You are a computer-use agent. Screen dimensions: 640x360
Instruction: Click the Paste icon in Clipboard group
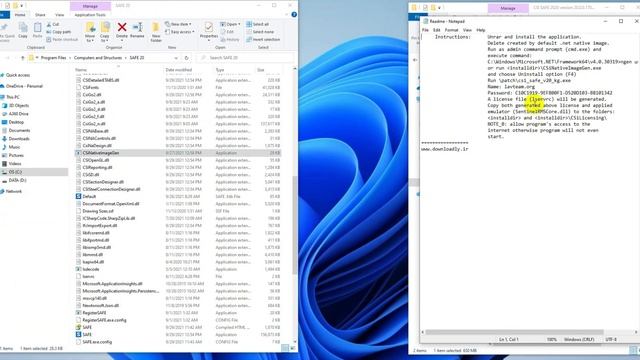(37, 31)
